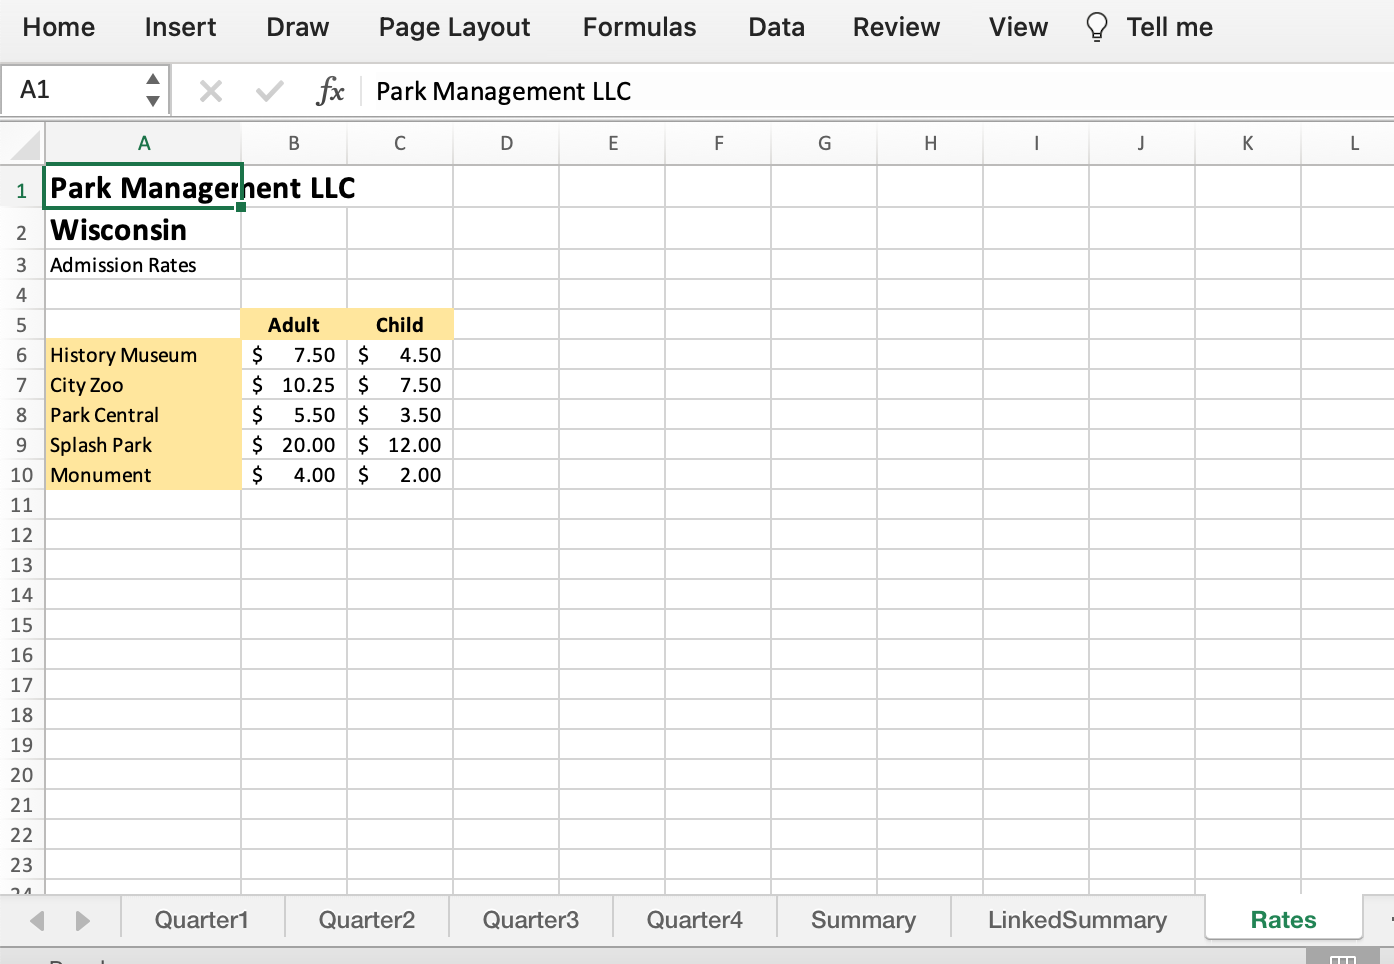Image resolution: width=1394 pixels, height=964 pixels.
Task: Switch to the Quarter2 sheet tab
Action: (x=367, y=919)
